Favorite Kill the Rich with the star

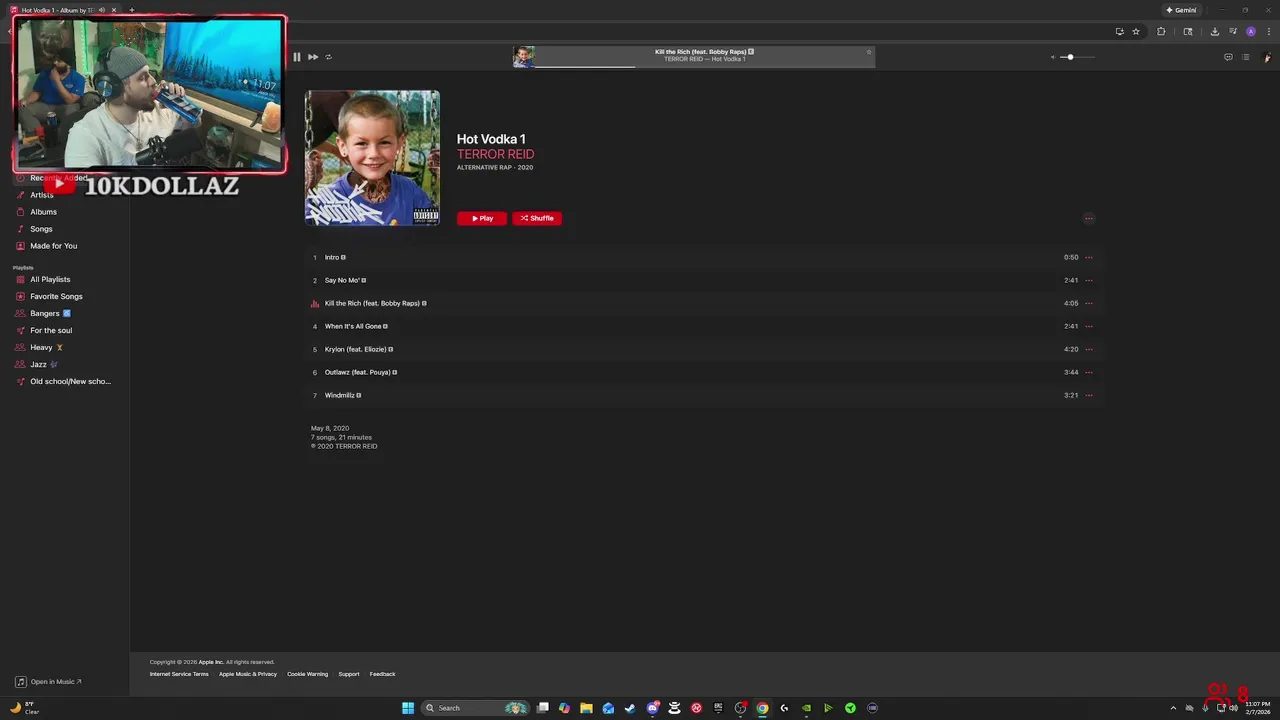pyautogui.click(x=868, y=52)
